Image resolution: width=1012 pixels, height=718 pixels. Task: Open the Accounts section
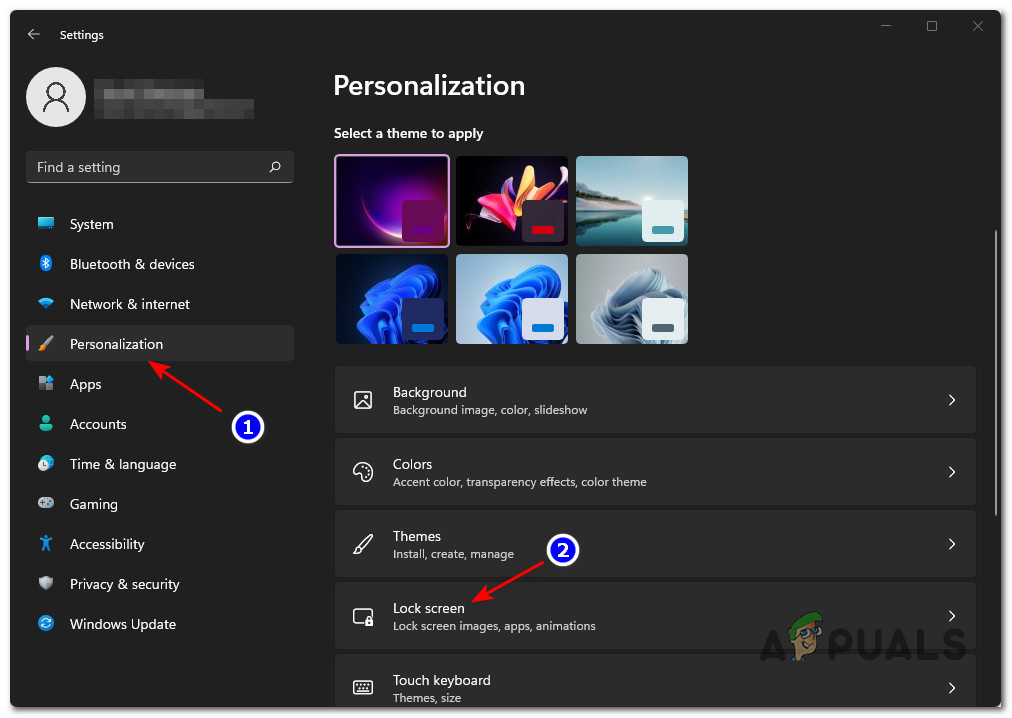tap(98, 424)
